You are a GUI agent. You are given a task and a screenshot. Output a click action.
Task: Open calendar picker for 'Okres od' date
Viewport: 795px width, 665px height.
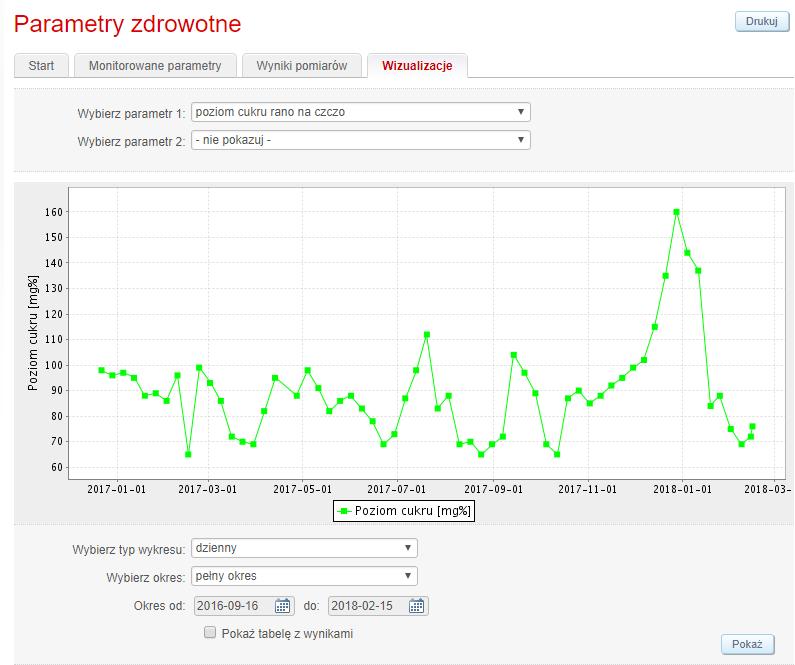(x=282, y=606)
